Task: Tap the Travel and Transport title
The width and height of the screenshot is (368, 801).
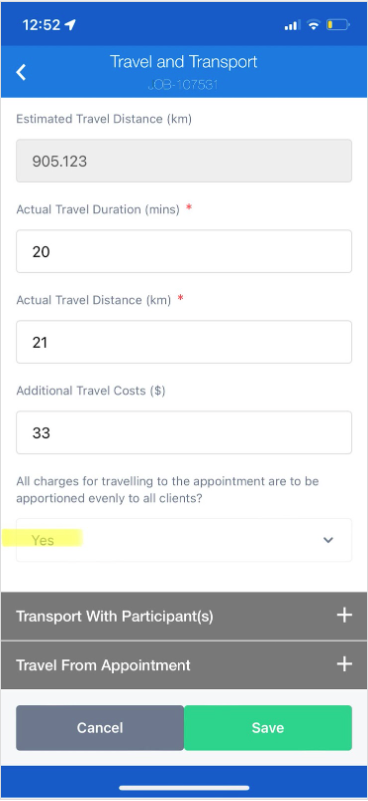Action: pos(183,62)
